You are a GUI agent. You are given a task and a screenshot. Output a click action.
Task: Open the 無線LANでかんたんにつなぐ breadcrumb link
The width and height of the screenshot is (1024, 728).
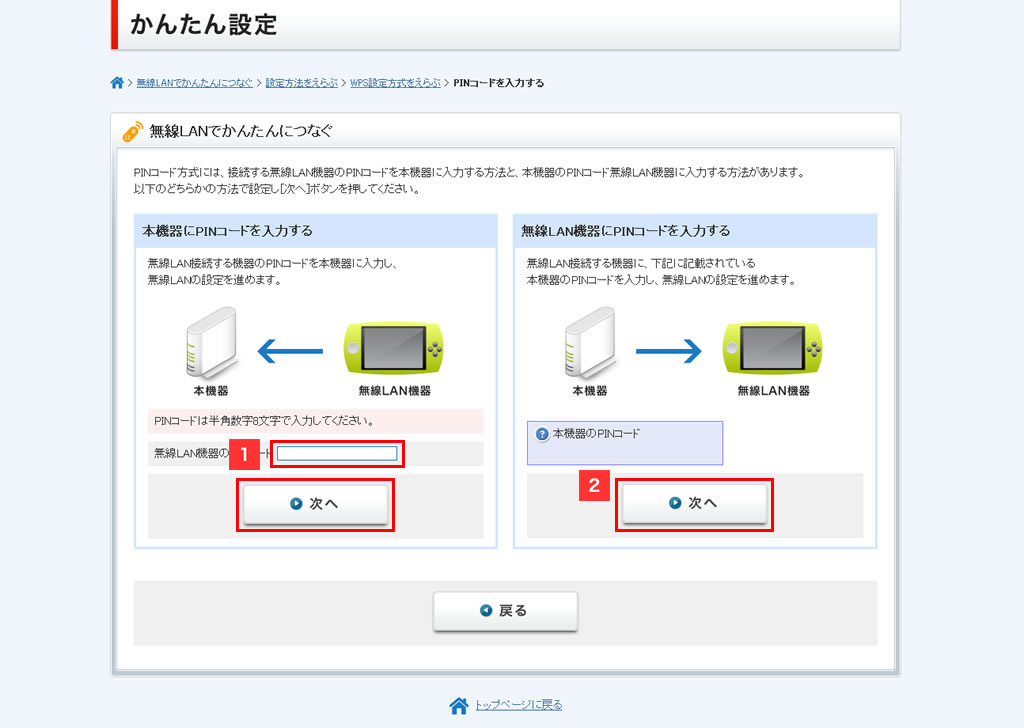(194, 83)
